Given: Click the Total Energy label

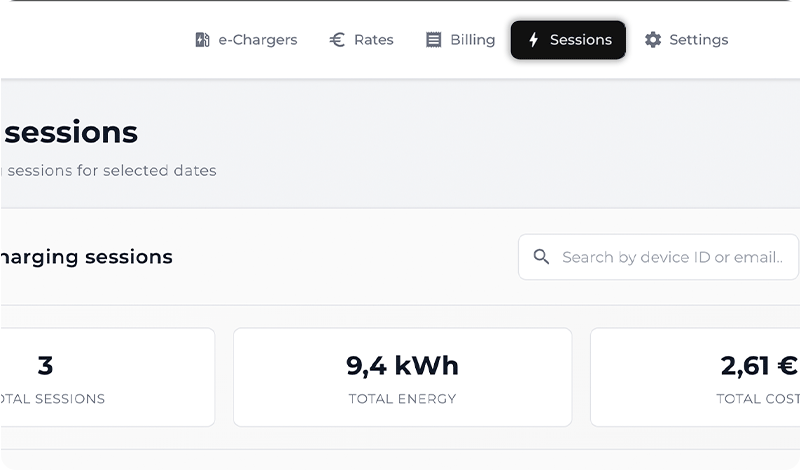Looking at the screenshot, I should (402, 399).
